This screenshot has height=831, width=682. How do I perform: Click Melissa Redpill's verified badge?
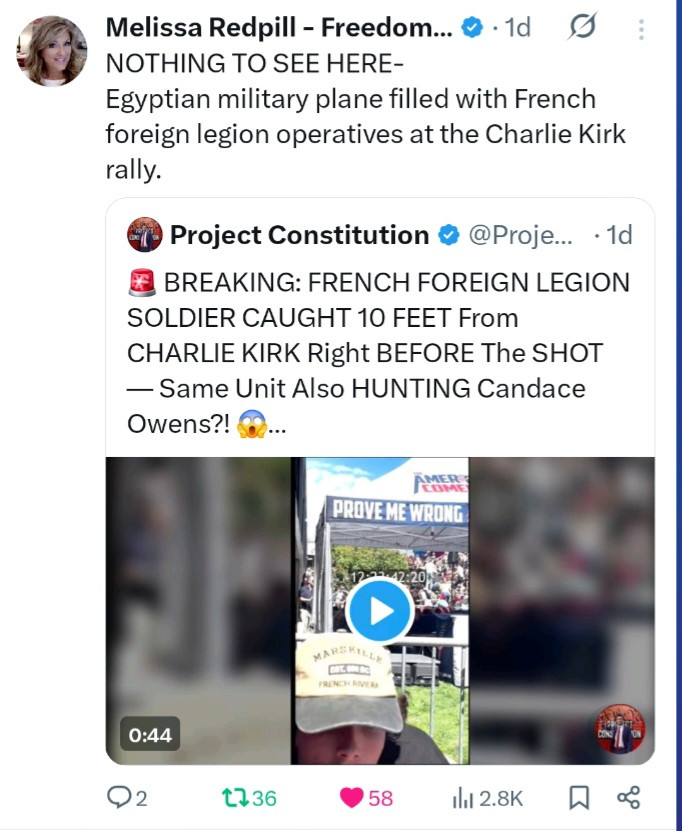[472, 29]
